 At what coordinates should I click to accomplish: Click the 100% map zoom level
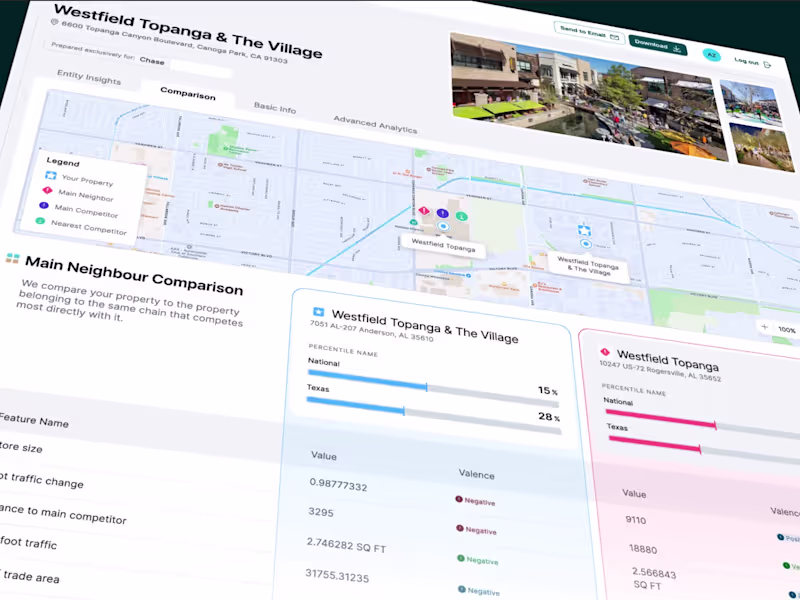click(787, 330)
